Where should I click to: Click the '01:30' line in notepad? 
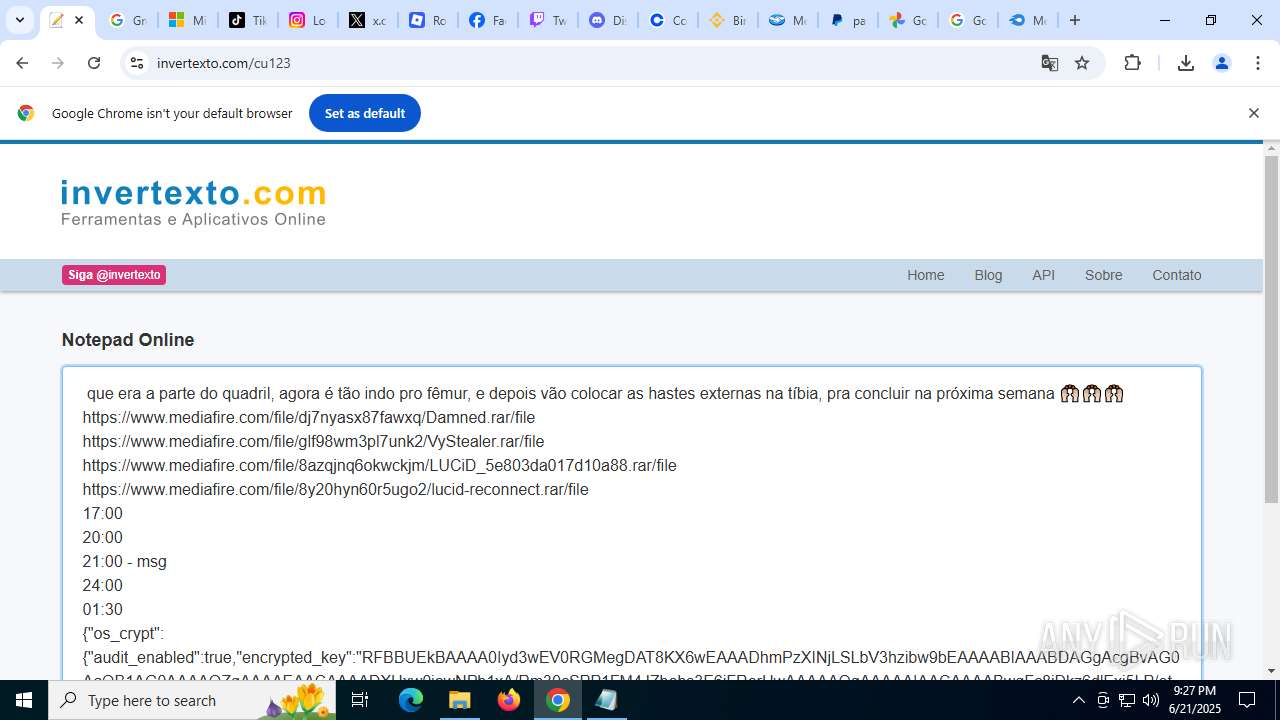pos(103,609)
